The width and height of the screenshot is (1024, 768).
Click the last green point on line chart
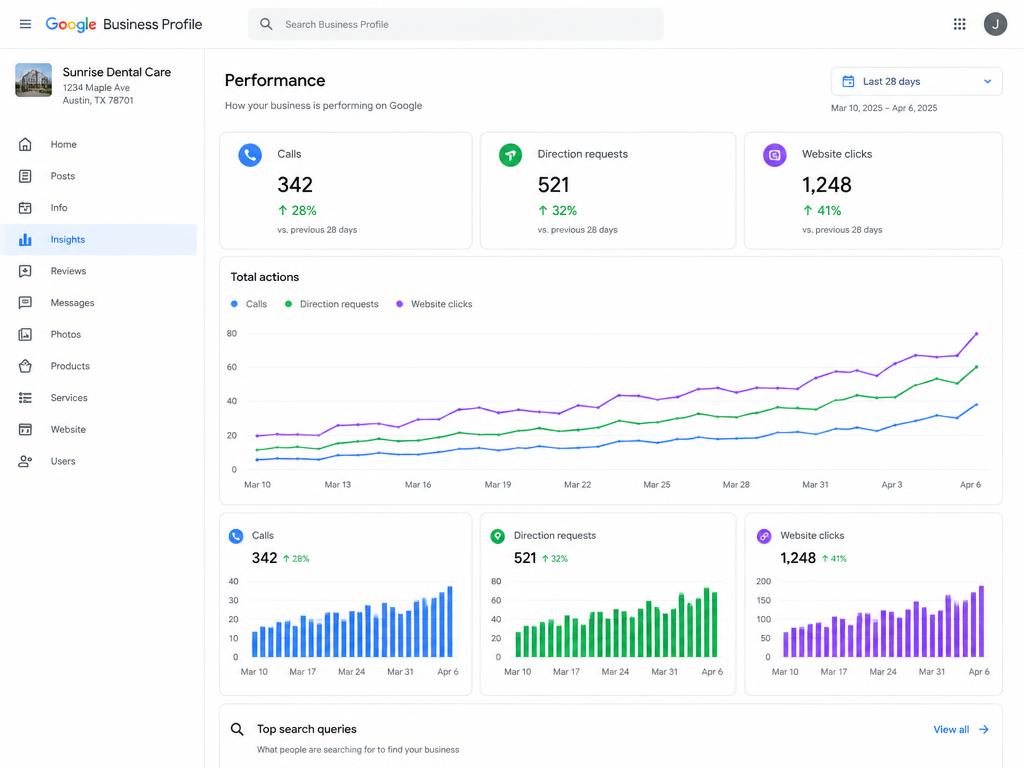click(977, 367)
